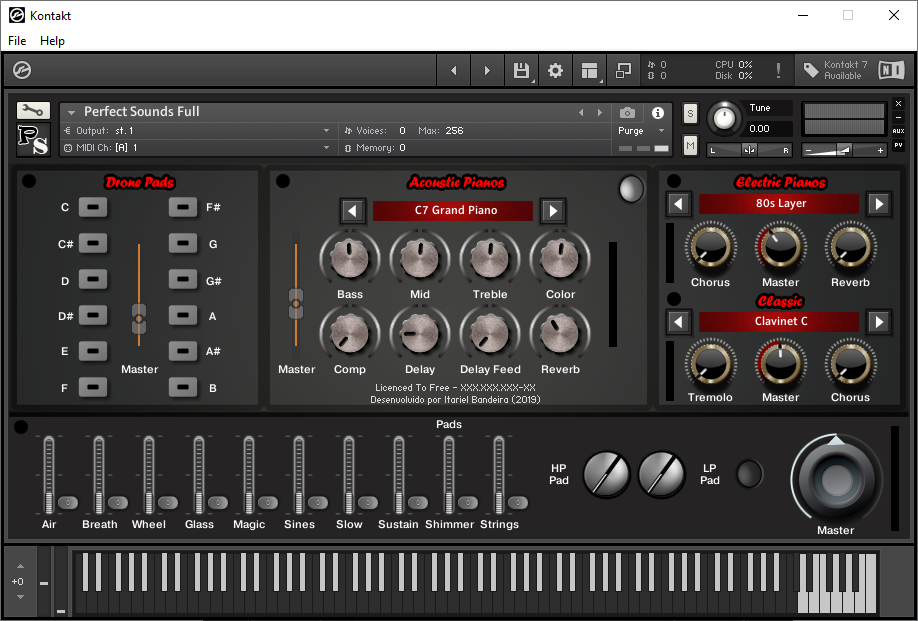Click the Air pad fader
This screenshot has height=621, width=918.
pos(49,475)
